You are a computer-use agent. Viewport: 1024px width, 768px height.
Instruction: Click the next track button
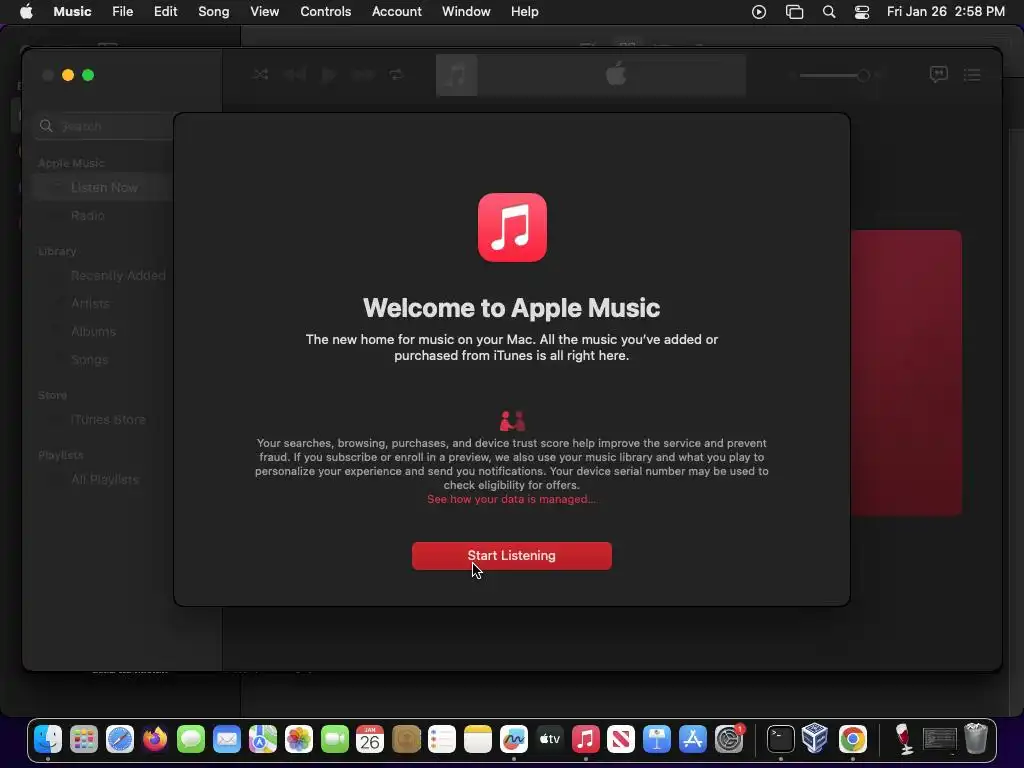(362, 74)
